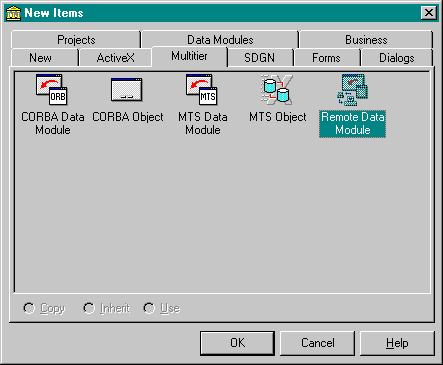Image resolution: width=443 pixels, height=365 pixels.
Task: Select the CORBA Object icon
Action: pos(127,89)
